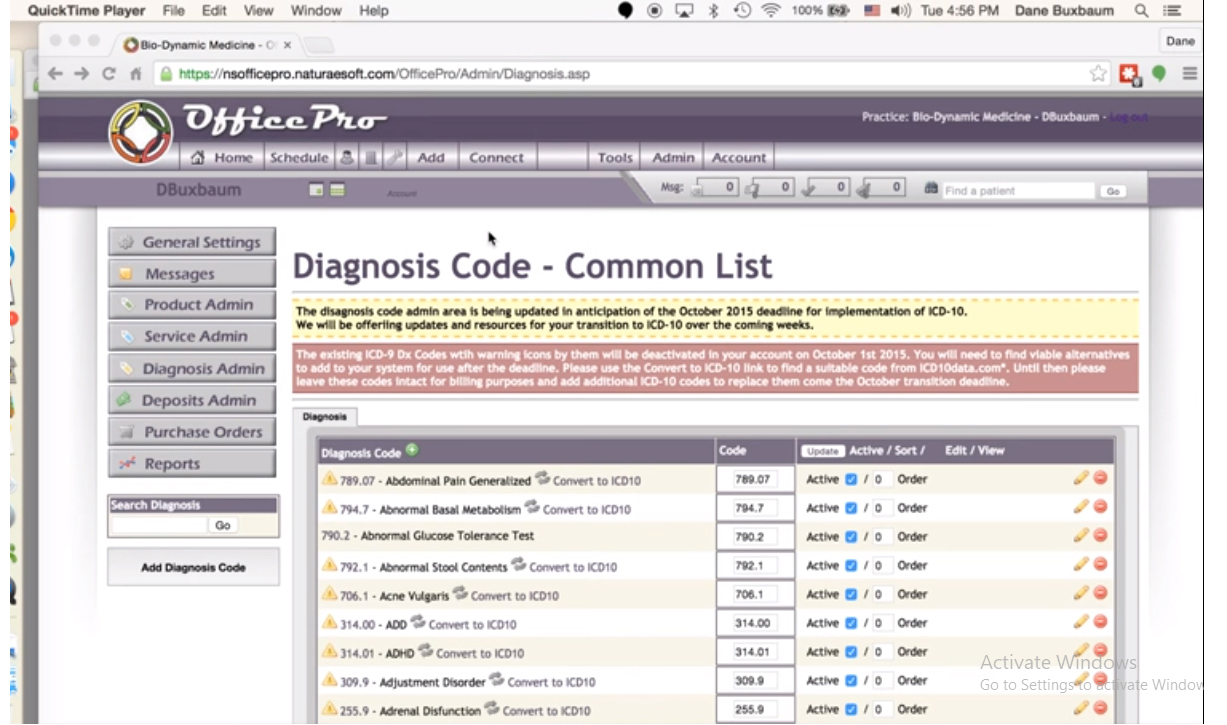Click the green add diagnosis code plus icon

[x=412, y=451]
